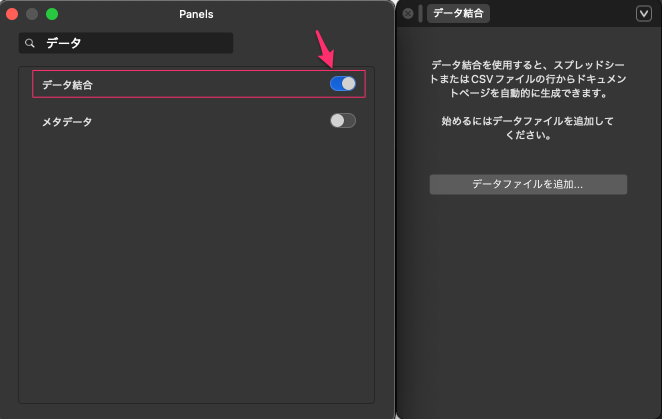Screen dimensions: 662x419
Task: Close the Panels window with the red button
Action: pyautogui.click(x=13, y=14)
